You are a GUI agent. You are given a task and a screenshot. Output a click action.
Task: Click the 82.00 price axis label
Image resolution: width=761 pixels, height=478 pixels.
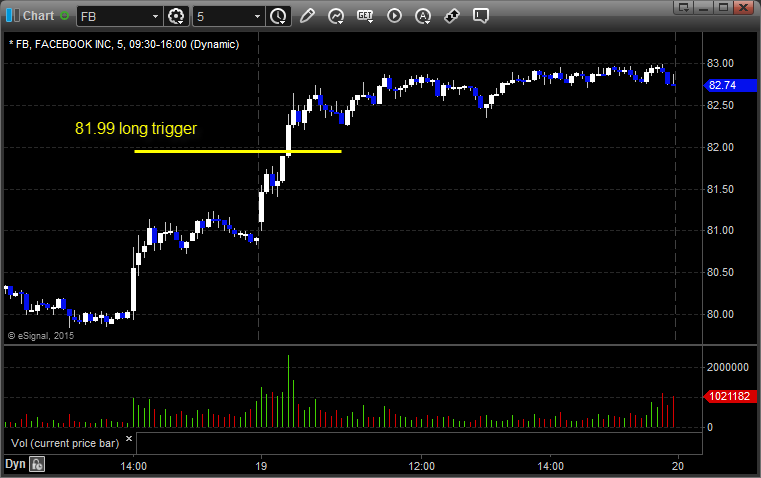point(720,148)
